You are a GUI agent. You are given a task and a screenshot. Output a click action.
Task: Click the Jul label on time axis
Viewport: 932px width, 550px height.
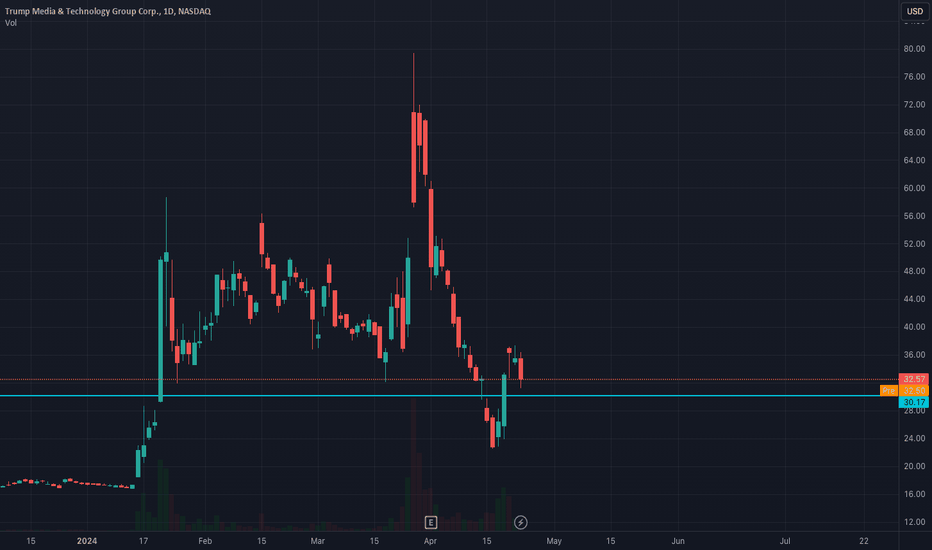(785, 541)
